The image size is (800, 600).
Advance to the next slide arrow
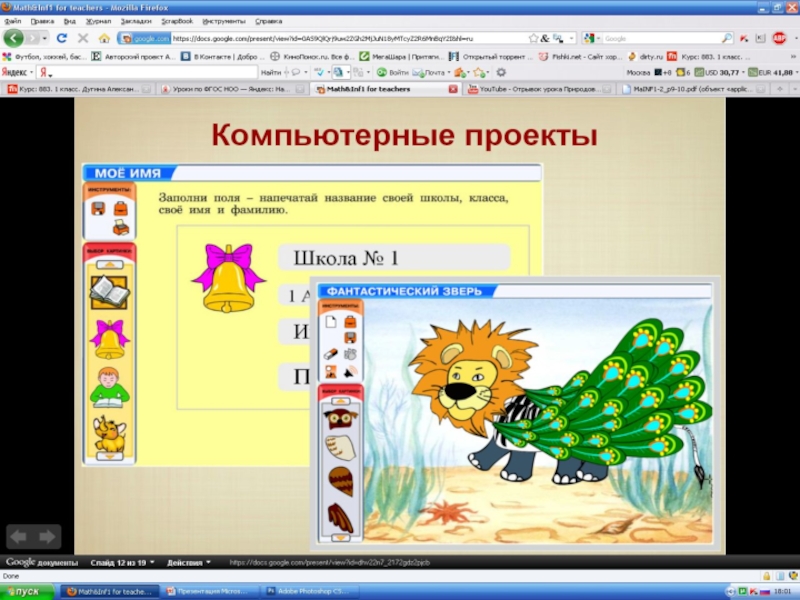point(47,536)
